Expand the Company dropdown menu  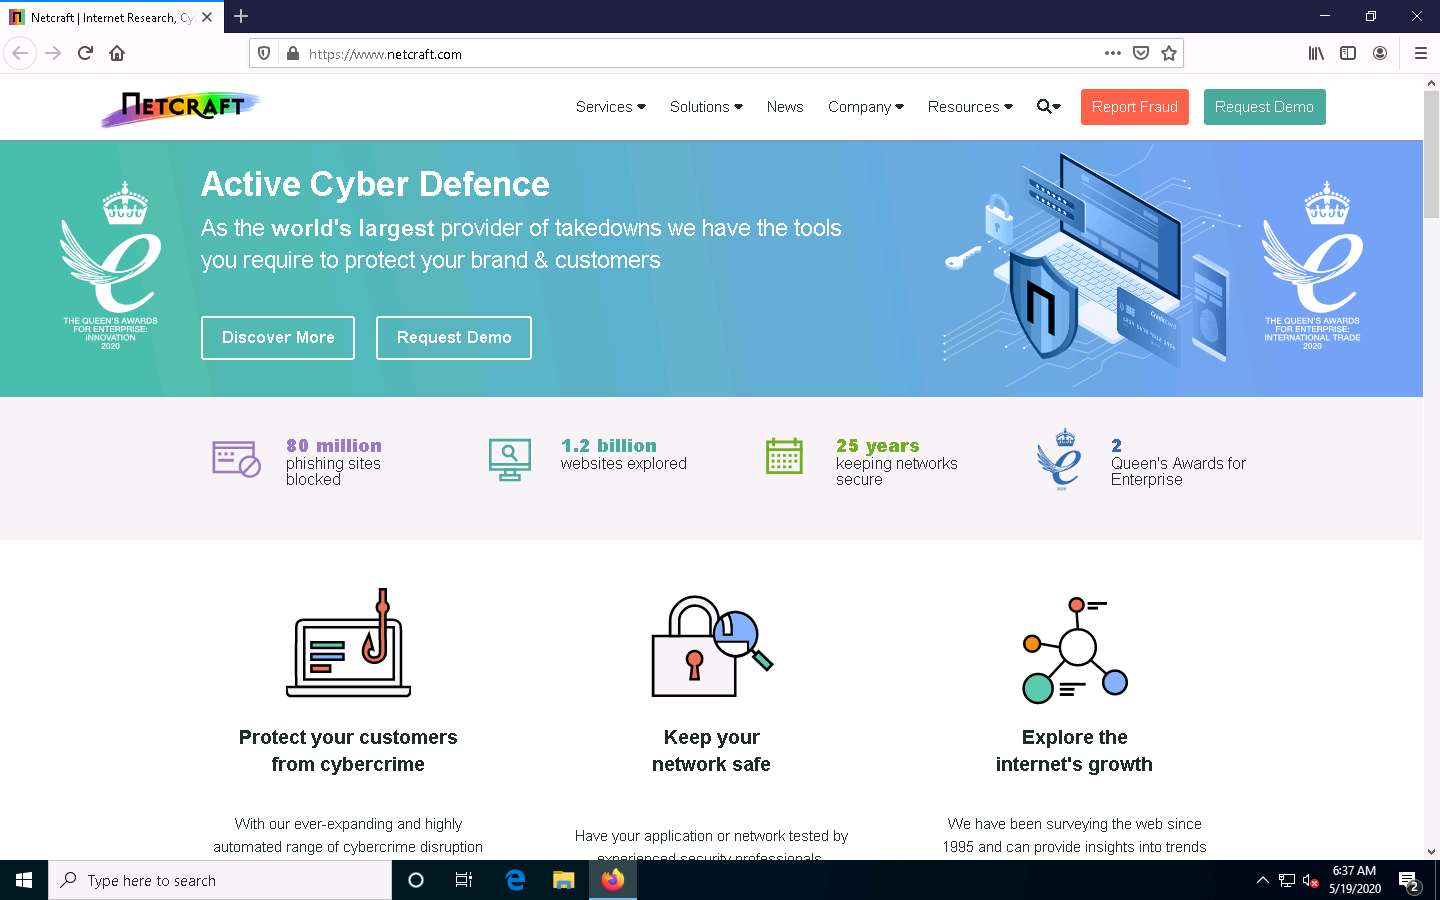865,107
